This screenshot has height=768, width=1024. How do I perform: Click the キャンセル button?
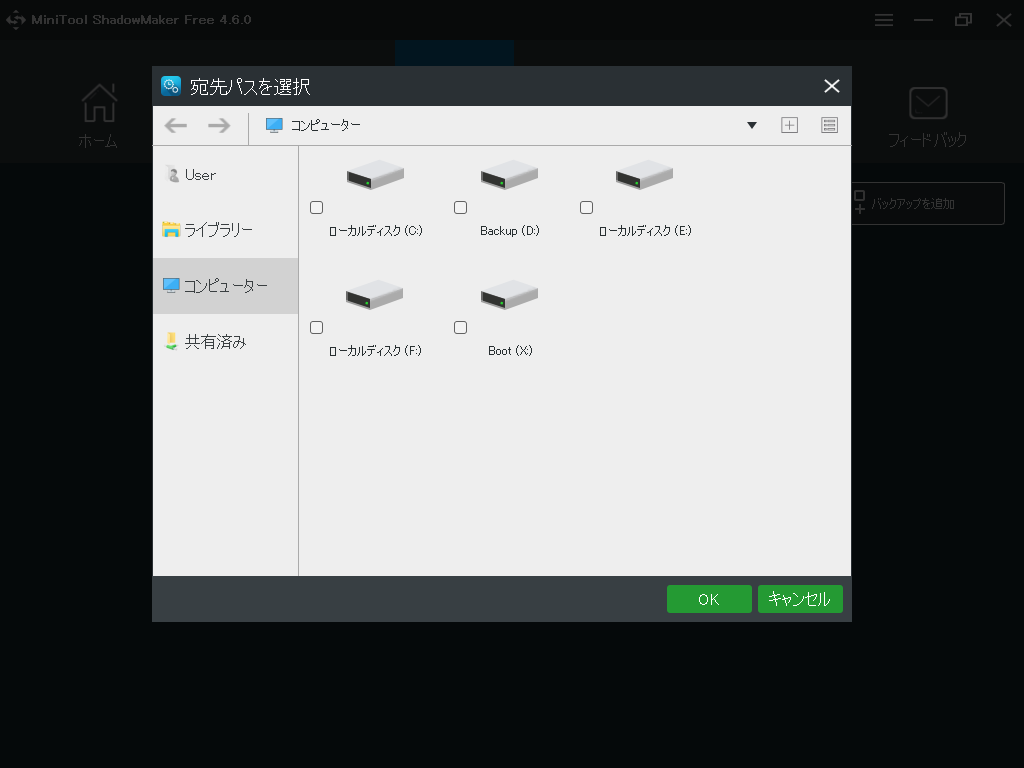800,600
